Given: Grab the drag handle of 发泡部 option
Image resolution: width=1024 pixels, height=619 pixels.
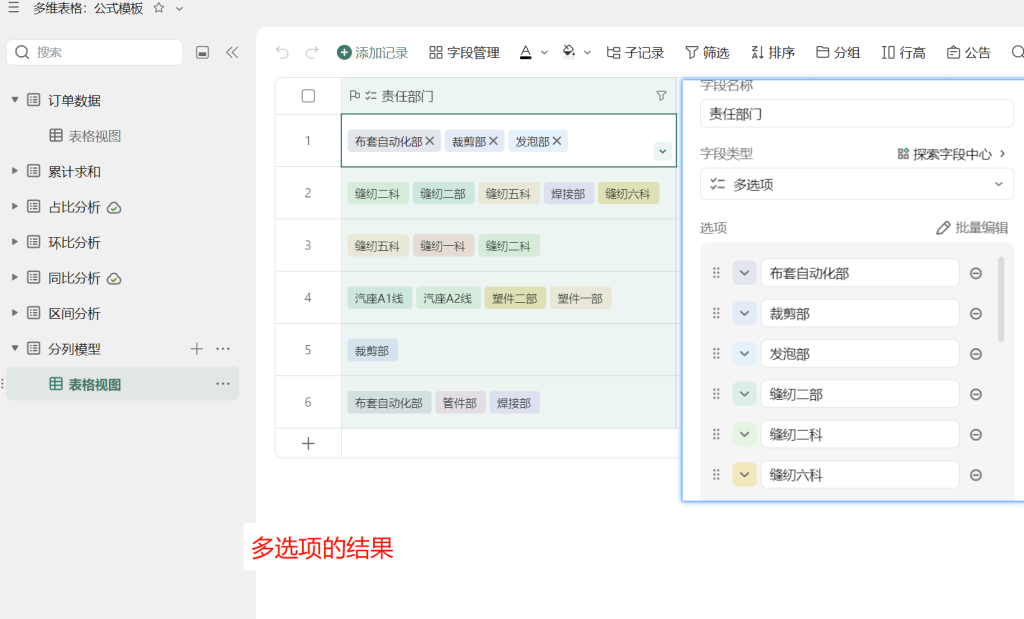Looking at the screenshot, I should (x=716, y=354).
